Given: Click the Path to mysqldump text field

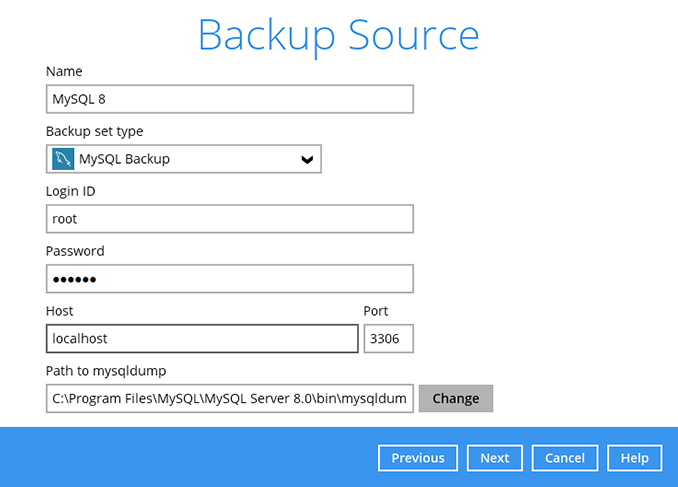Looking at the screenshot, I should click(x=230, y=398).
